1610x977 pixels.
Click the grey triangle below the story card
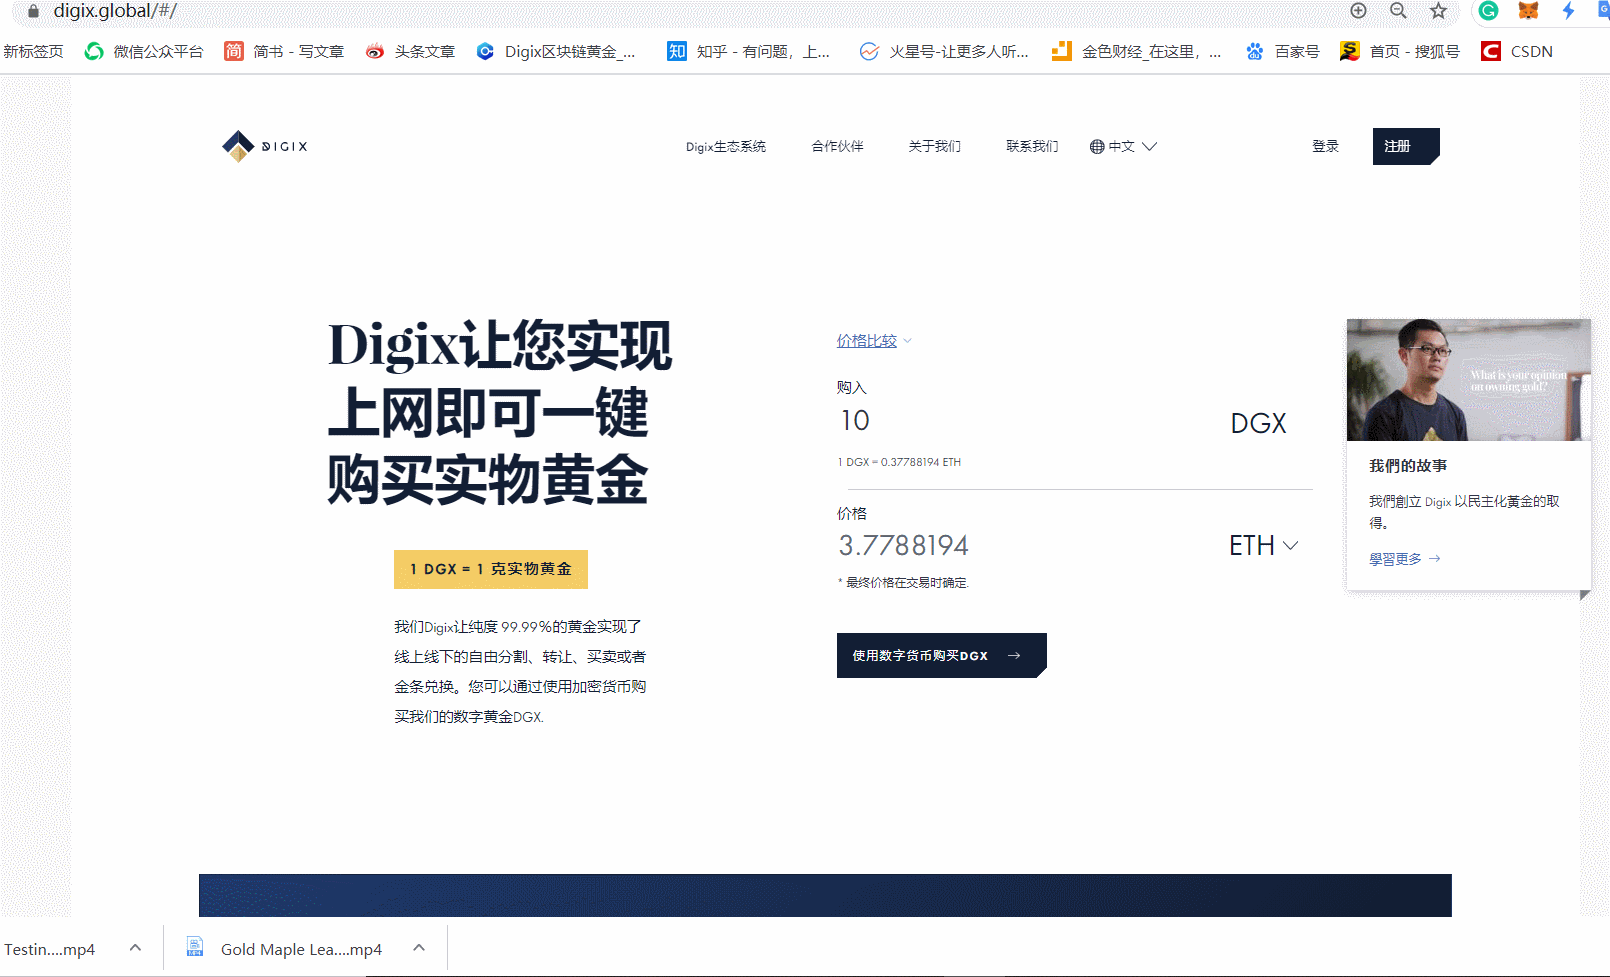tap(1585, 595)
